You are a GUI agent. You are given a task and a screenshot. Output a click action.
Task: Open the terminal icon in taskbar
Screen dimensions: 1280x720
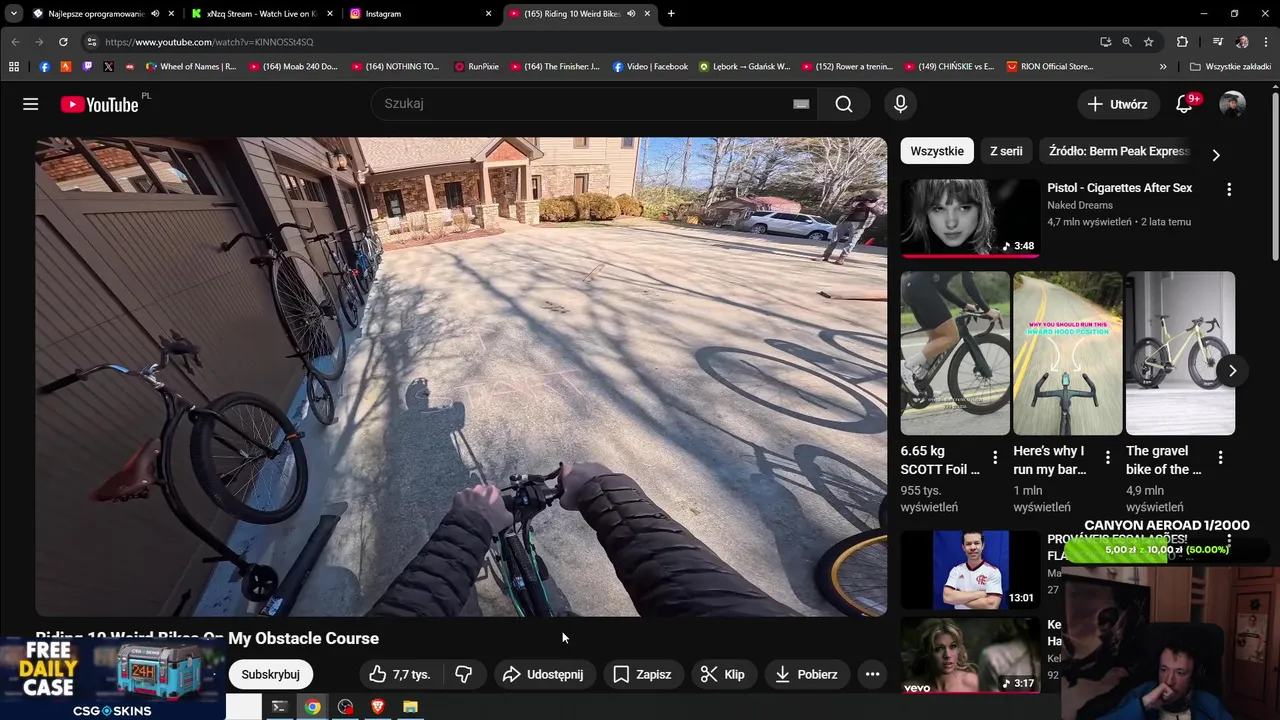click(280, 707)
